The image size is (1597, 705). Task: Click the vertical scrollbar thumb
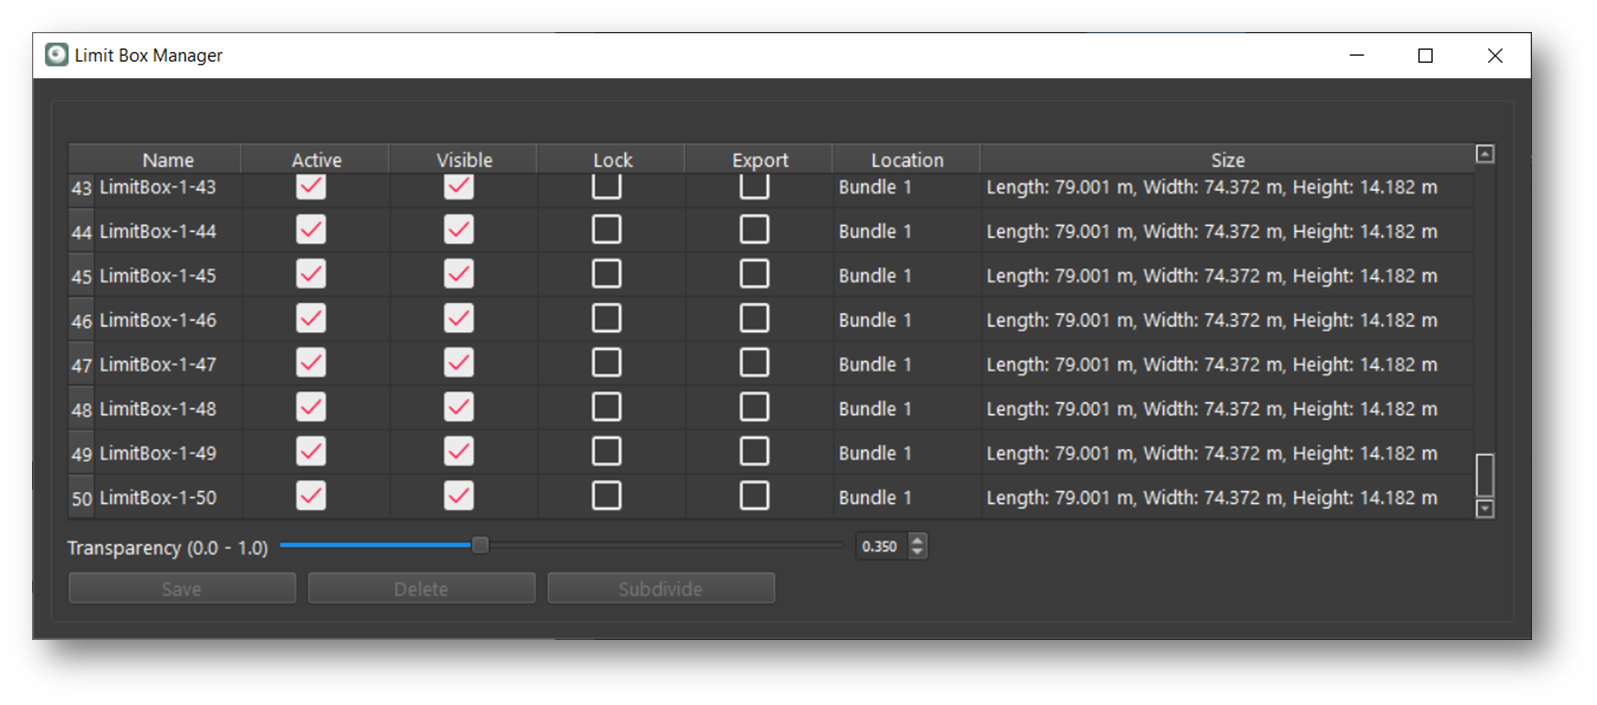[1485, 475]
